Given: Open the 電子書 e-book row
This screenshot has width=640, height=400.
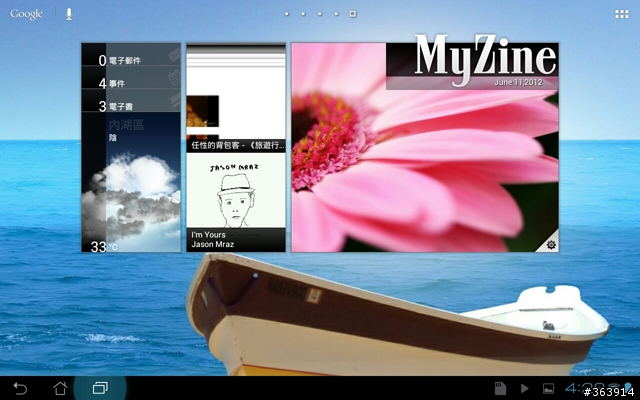Looking at the screenshot, I should [131, 100].
